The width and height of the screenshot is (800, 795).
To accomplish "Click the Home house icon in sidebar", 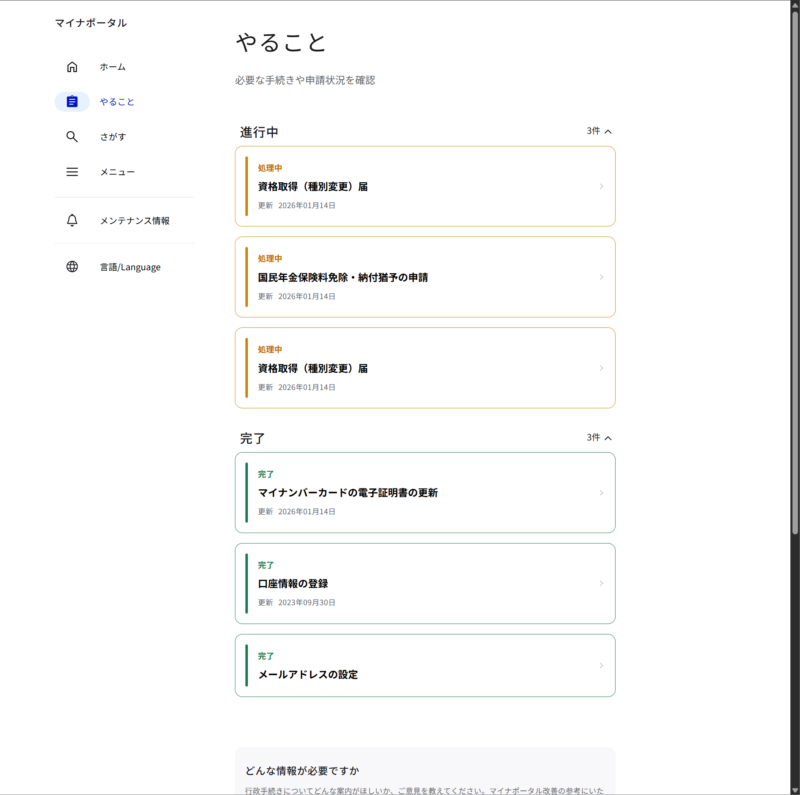I will click(x=72, y=67).
